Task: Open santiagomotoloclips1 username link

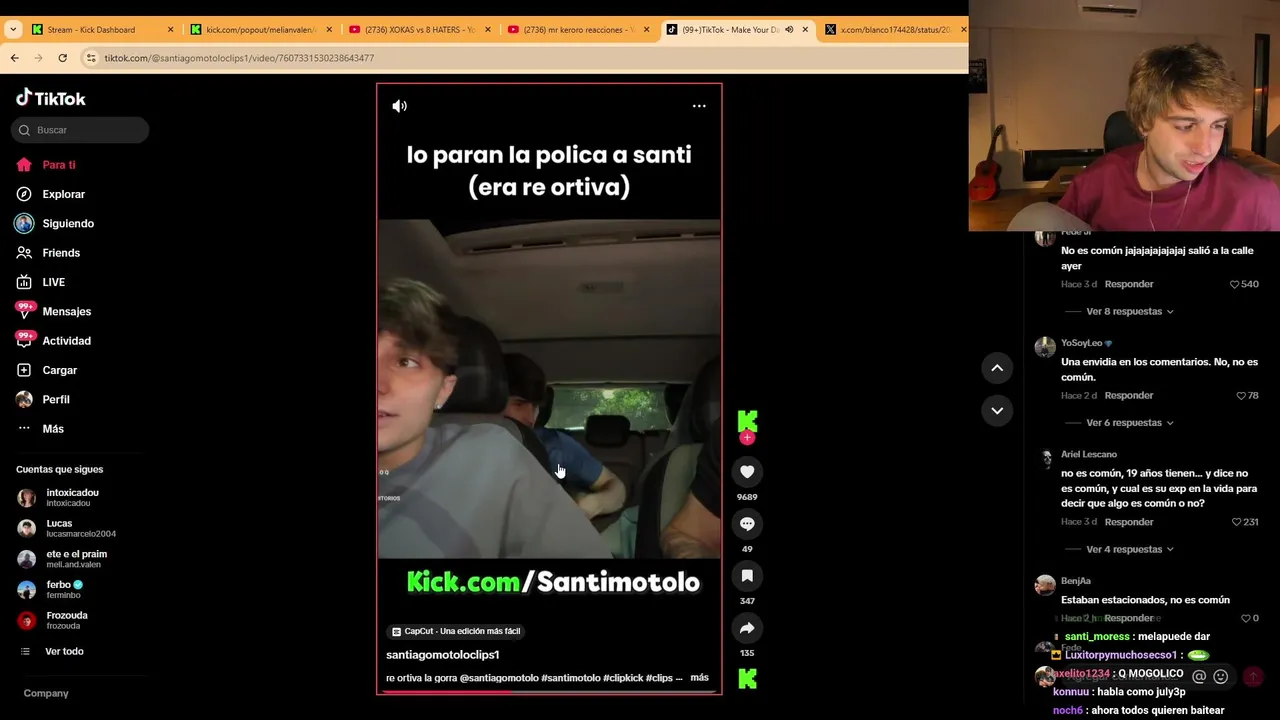Action: (442, 655)
